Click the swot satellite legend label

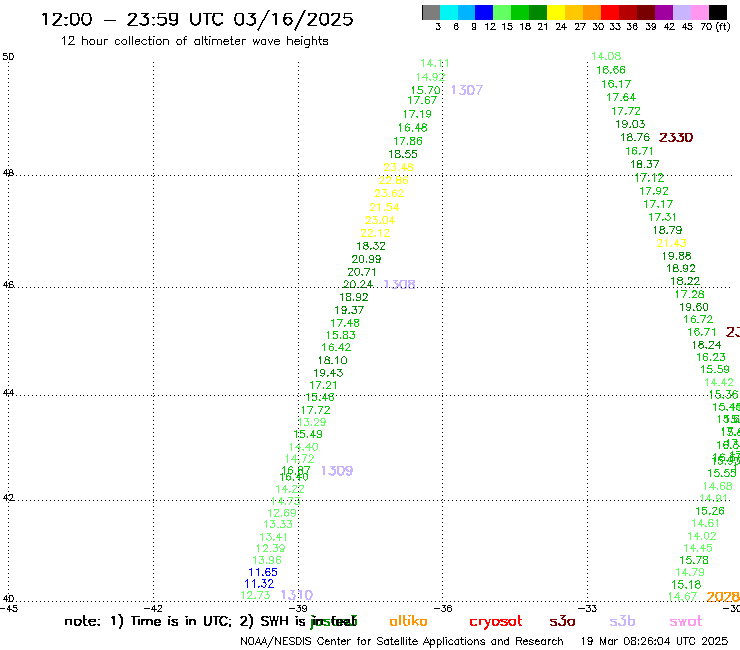[686, 622]
